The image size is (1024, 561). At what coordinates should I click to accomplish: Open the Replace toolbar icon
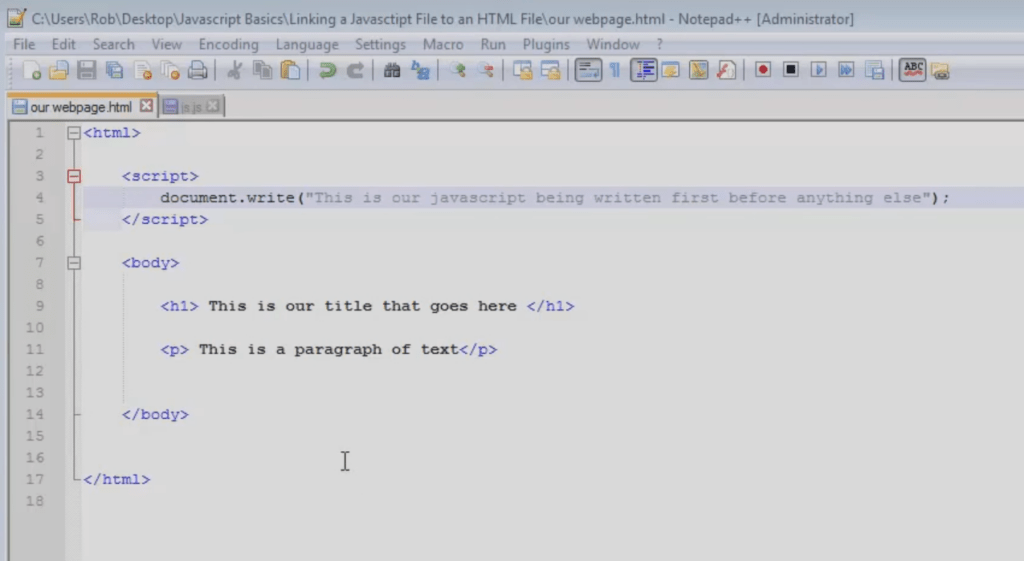420,70
